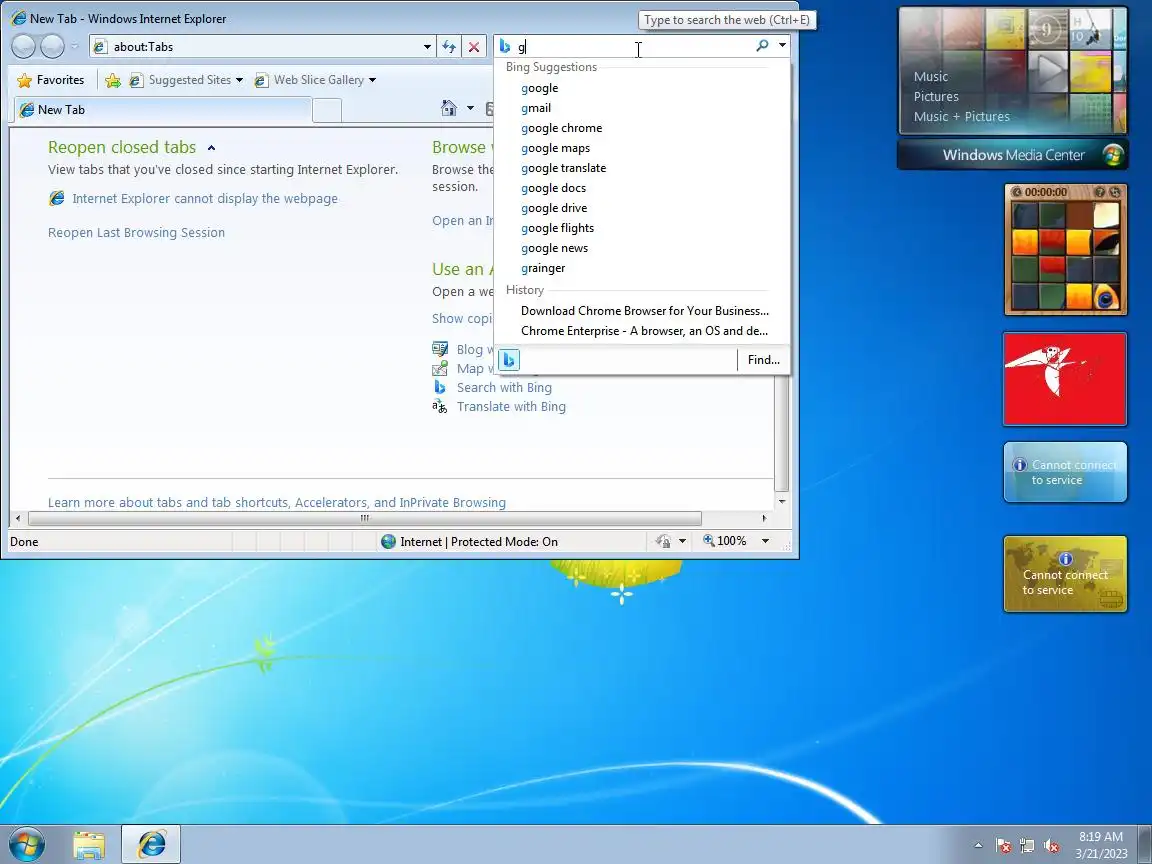Select 'google news' in suggestions list
Screen dimensions: 1152x864
[x=554, y=248]
